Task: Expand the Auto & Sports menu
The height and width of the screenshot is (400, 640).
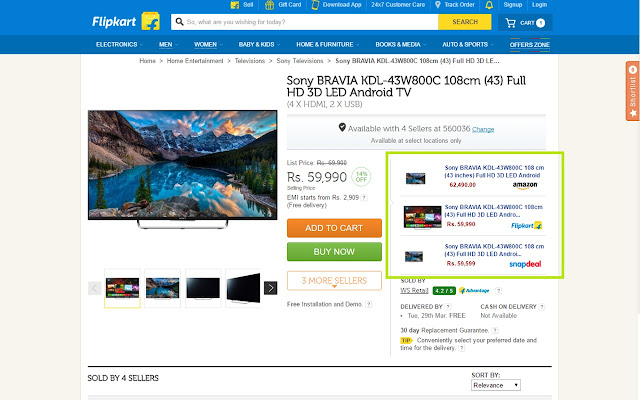Action: [467, 44]
